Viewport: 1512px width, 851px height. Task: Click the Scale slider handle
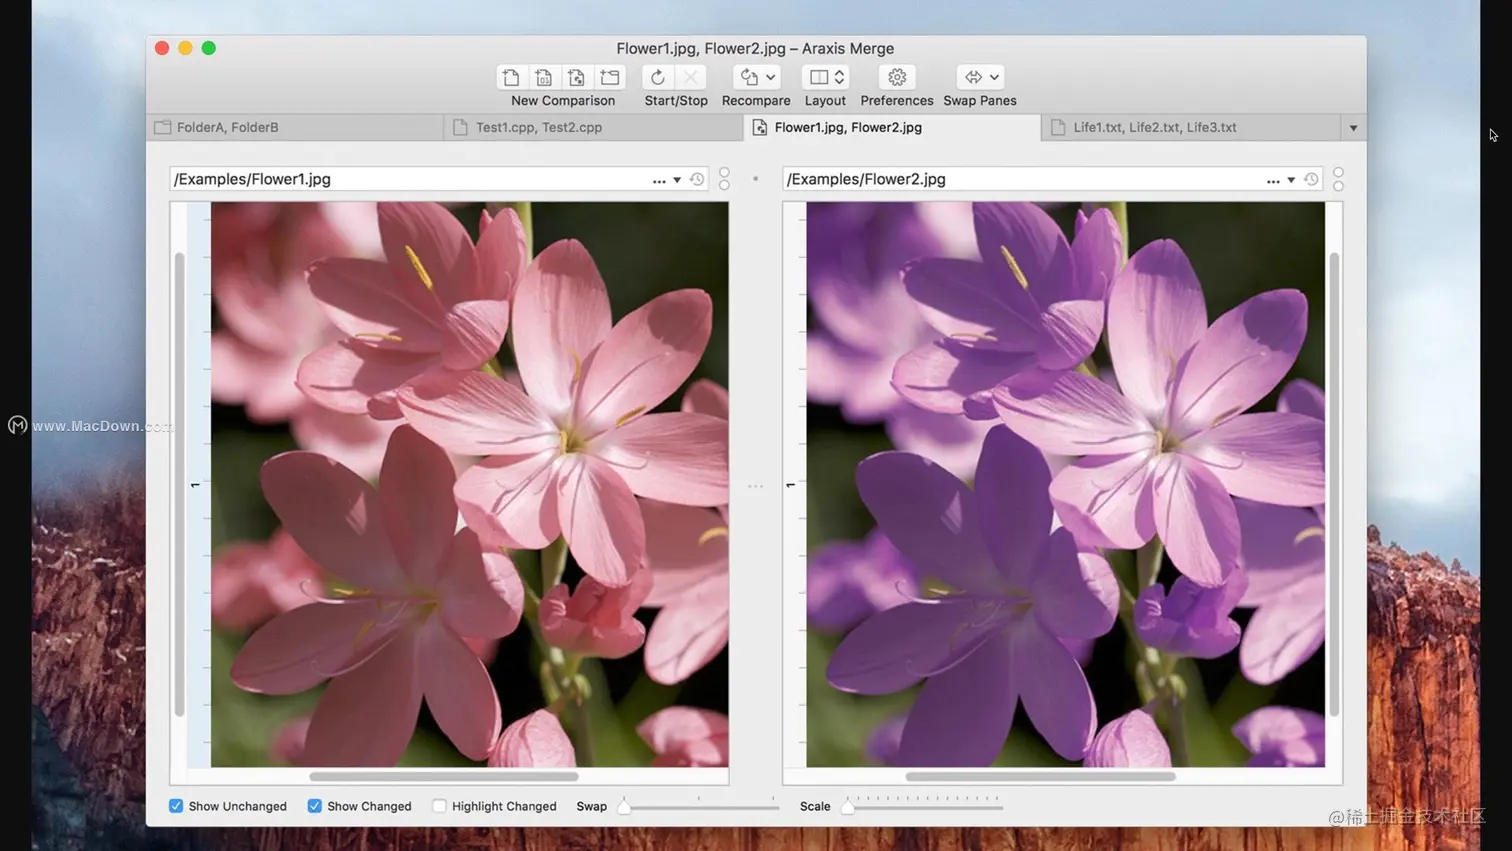[x=848, y=806]
